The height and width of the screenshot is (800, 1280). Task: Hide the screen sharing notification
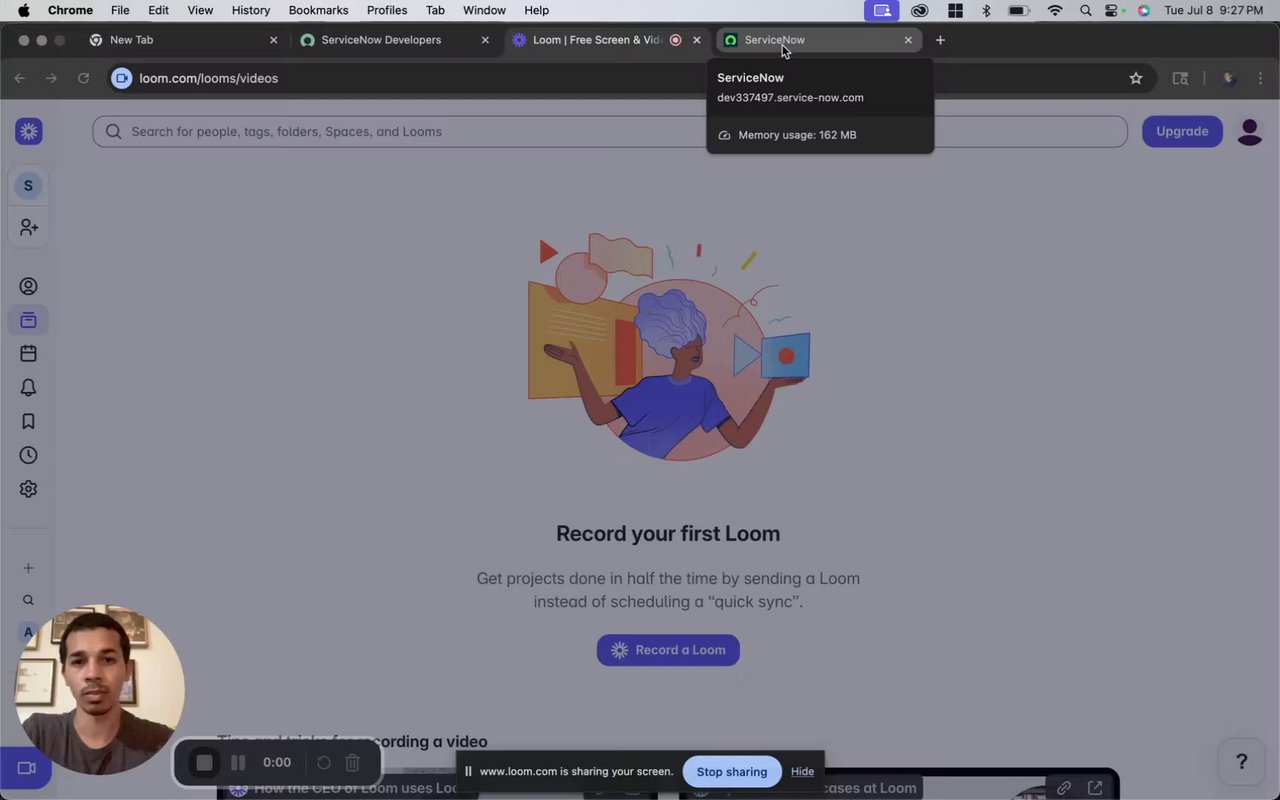tap(802, 771)
